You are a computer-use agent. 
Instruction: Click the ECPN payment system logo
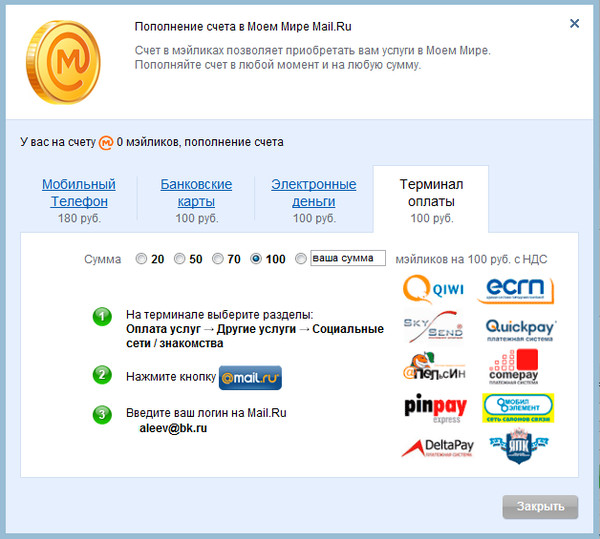point(516,290)
